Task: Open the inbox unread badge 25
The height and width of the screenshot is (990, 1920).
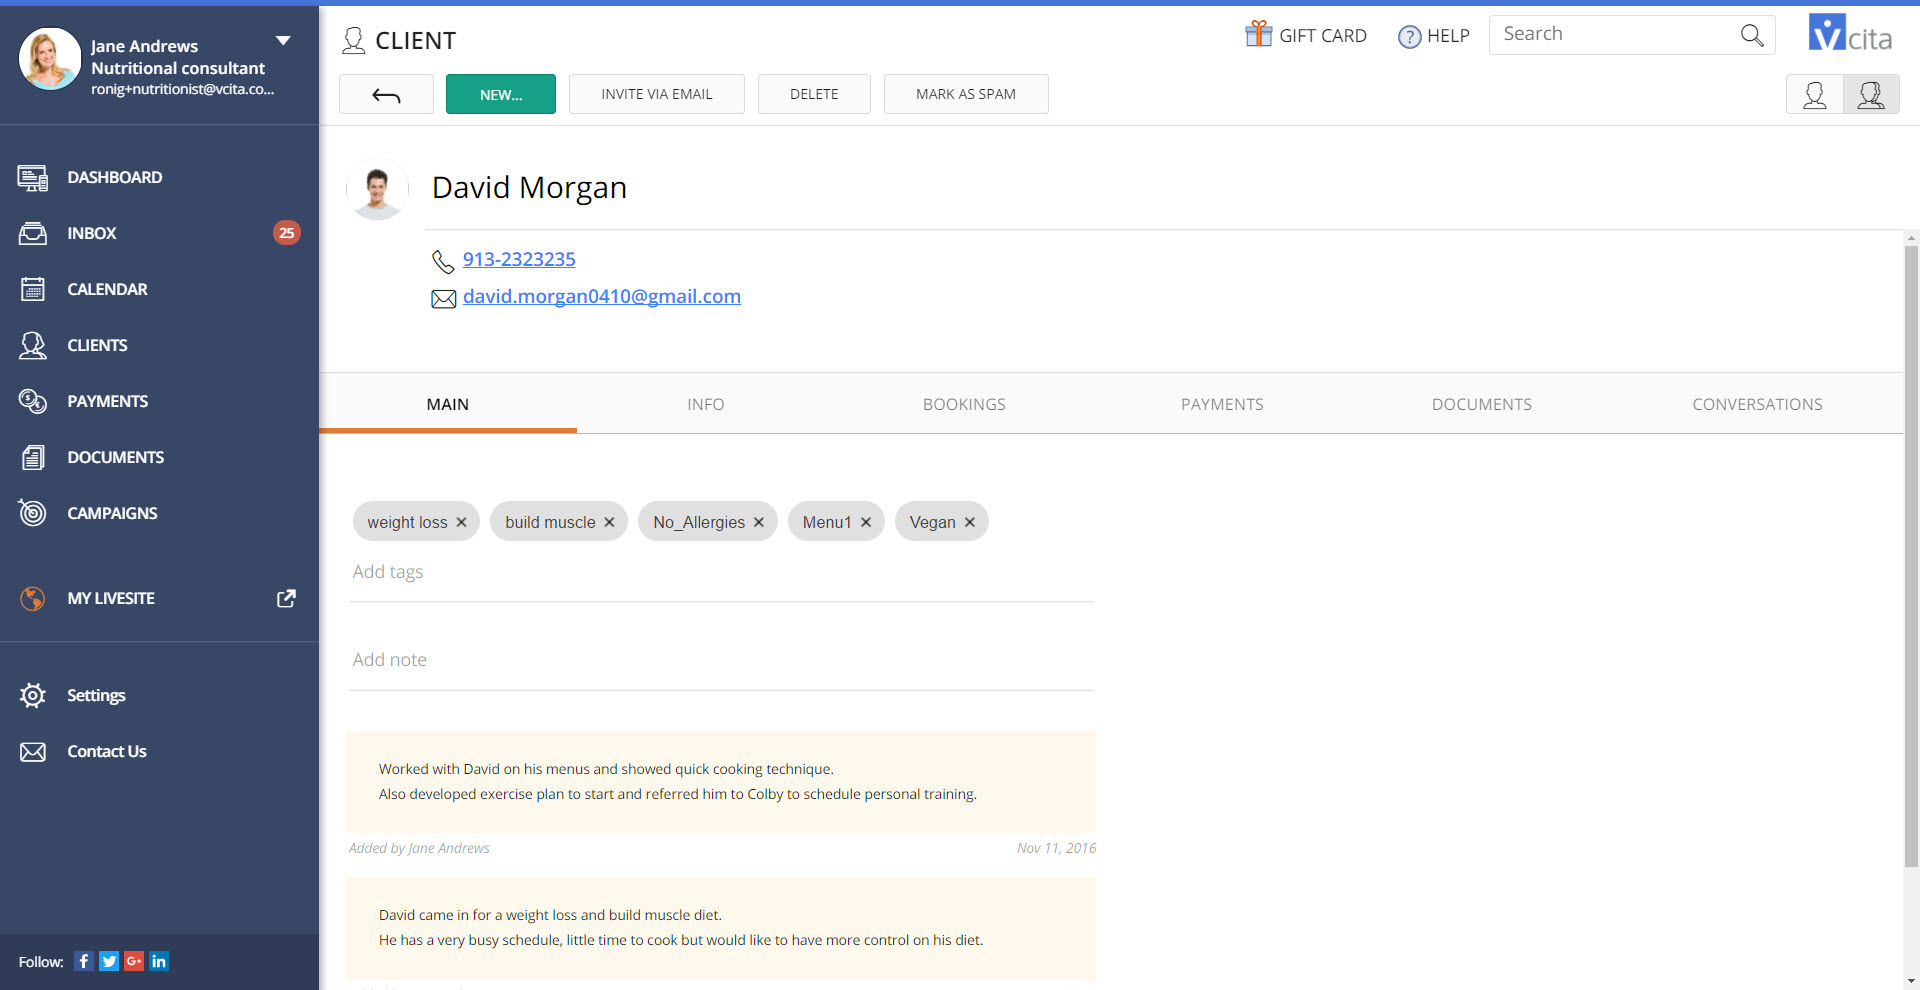Action: pyautogui.click(x=287, y=233)
